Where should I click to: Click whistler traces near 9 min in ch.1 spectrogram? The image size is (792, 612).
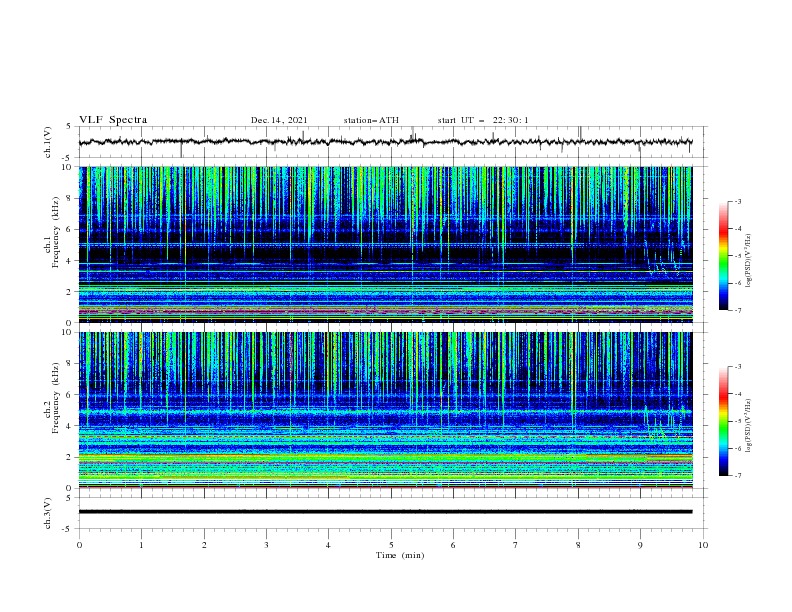(664, 258)
